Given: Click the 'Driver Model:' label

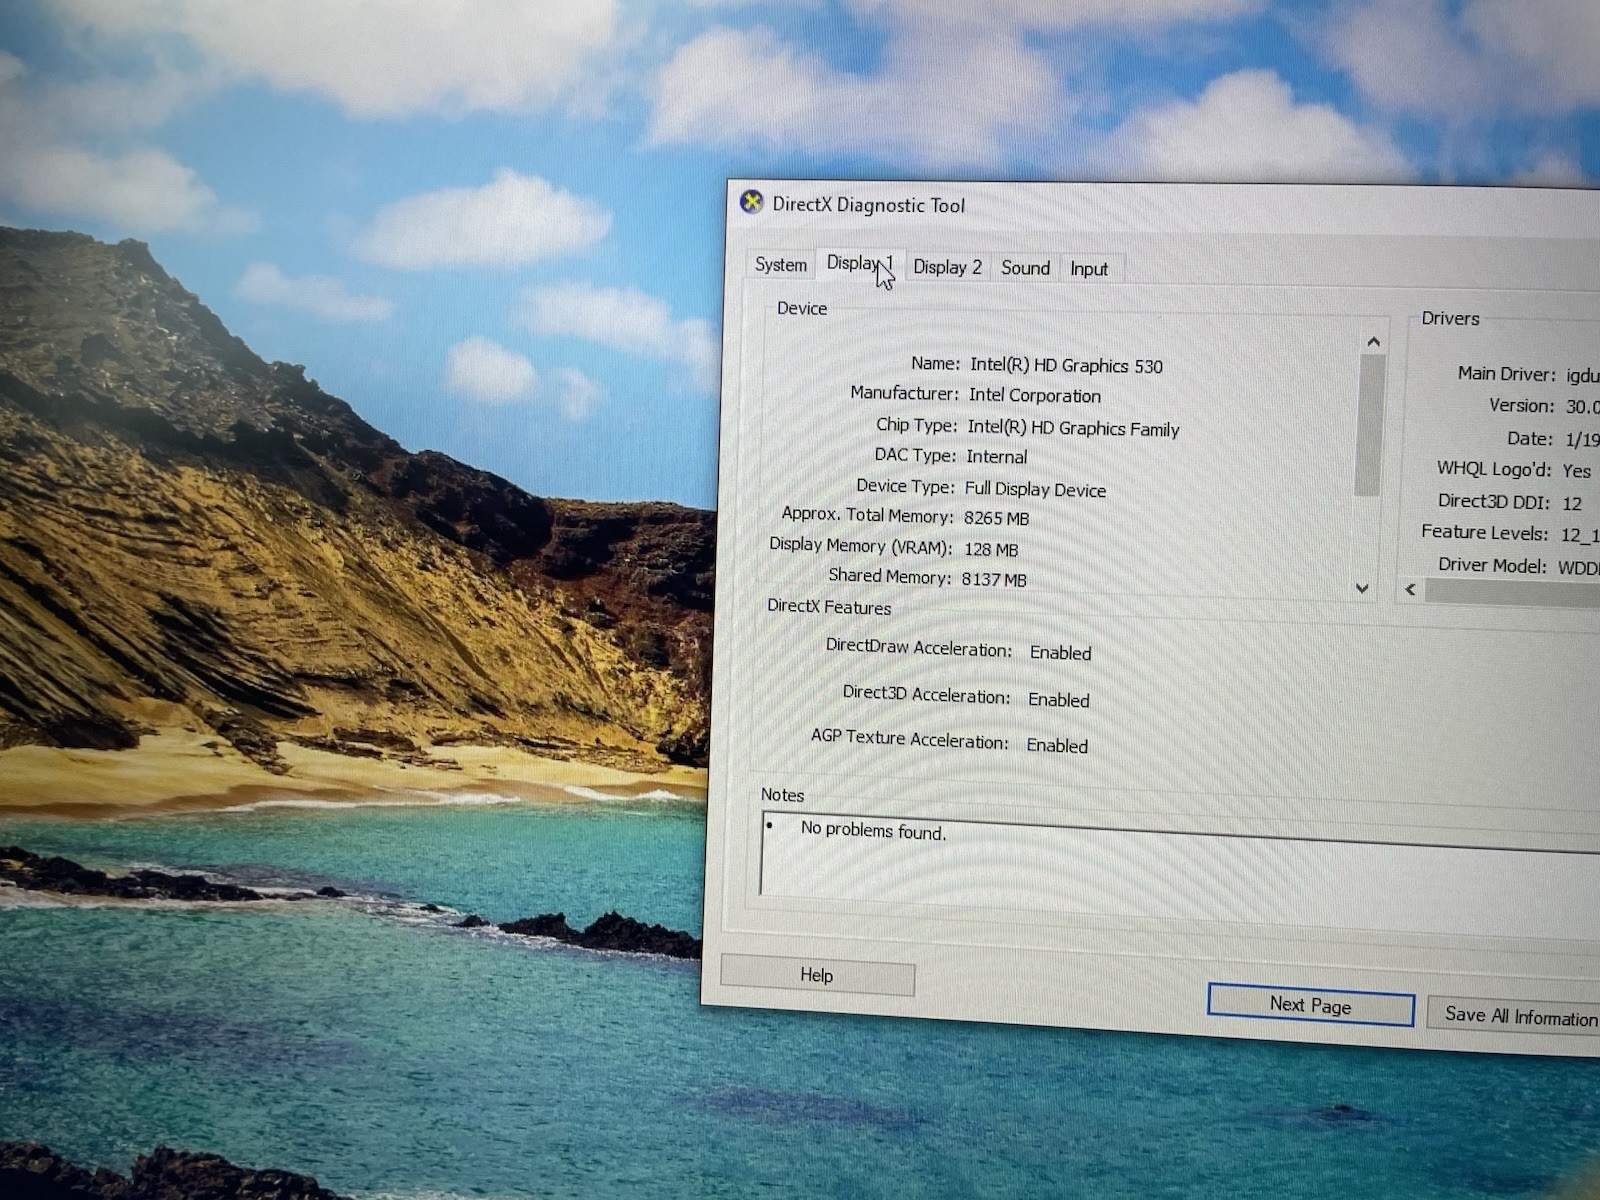Looking at the screenshot, I should (1492, 565).
